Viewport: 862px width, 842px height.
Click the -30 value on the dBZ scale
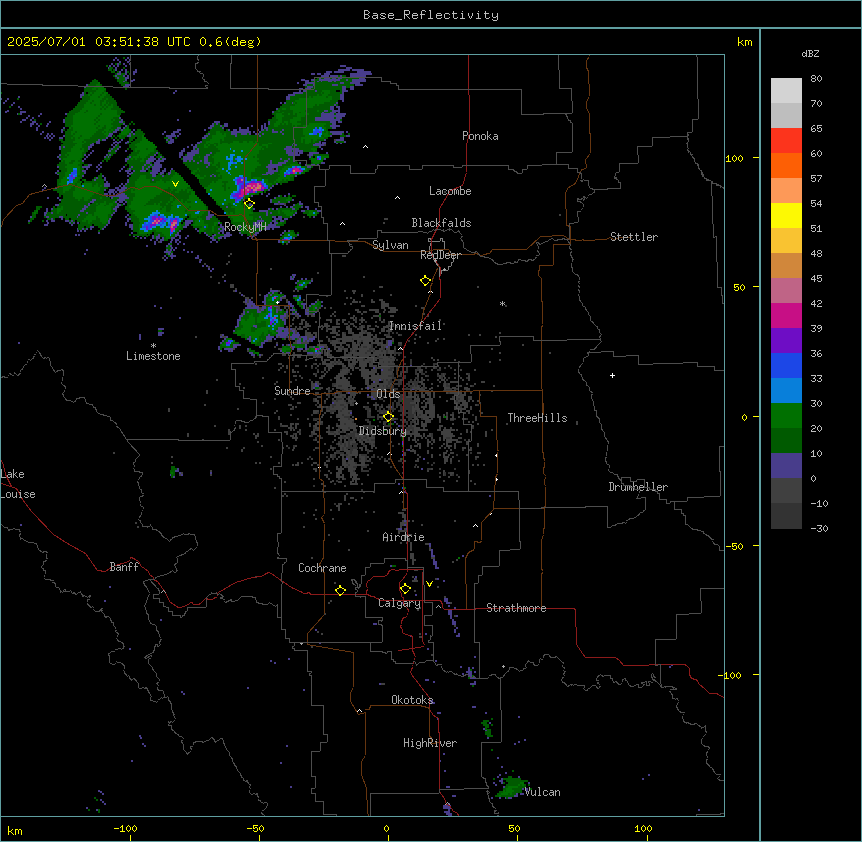click(819, 528)
